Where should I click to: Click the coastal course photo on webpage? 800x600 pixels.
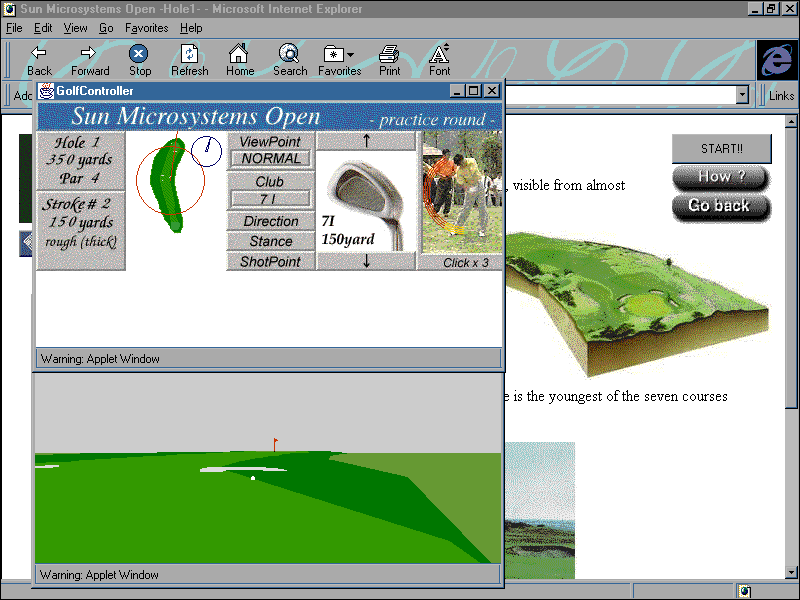coord(540,510)
